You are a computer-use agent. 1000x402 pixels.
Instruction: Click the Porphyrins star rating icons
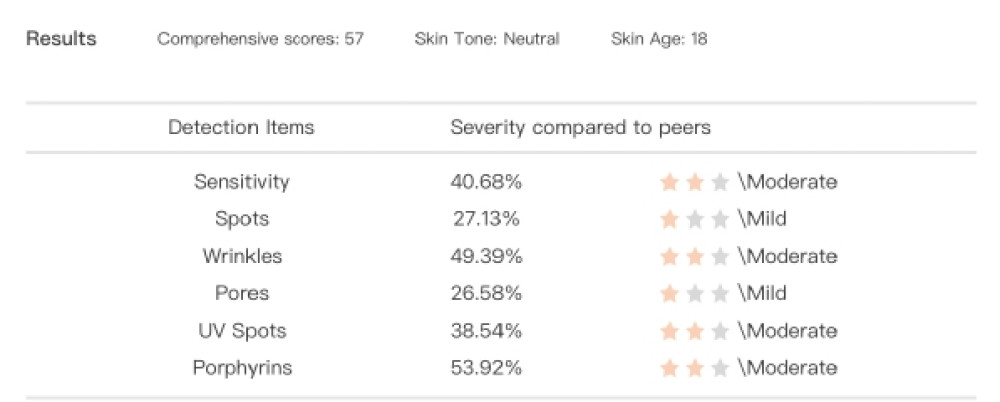694,368
